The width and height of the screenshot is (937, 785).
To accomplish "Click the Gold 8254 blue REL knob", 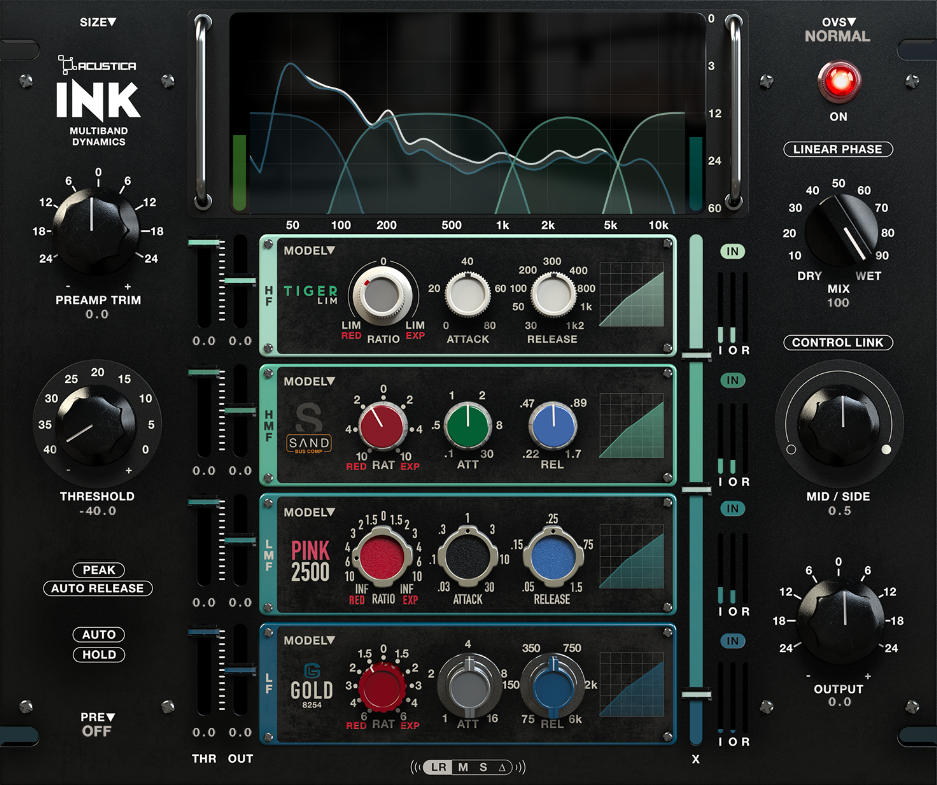I will tap(553, 686).
